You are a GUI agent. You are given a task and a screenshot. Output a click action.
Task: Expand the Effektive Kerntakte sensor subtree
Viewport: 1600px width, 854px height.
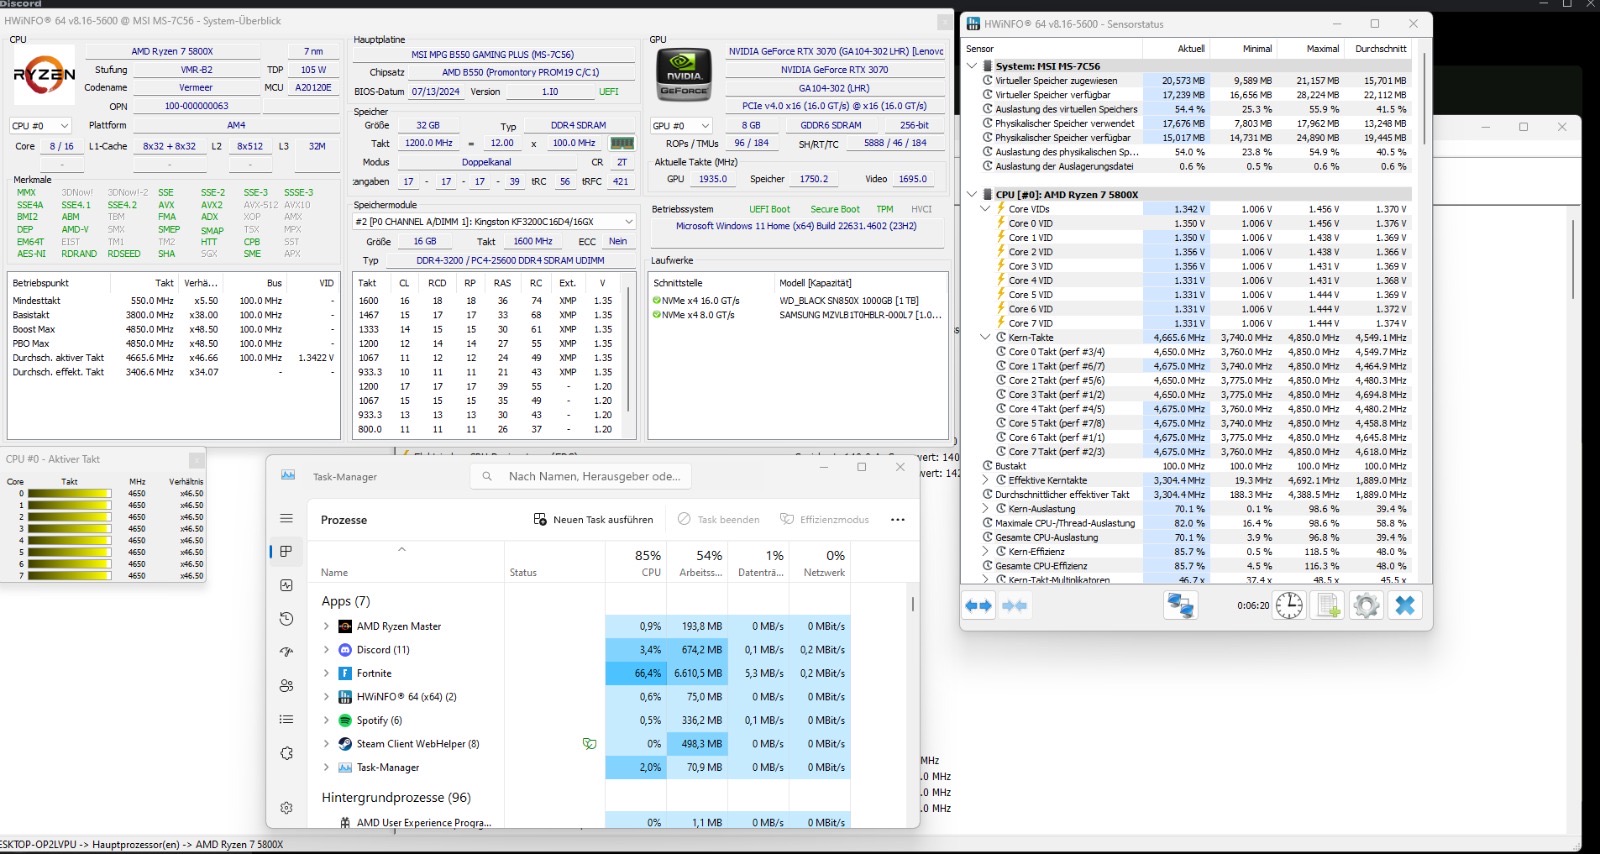(986, 480)
